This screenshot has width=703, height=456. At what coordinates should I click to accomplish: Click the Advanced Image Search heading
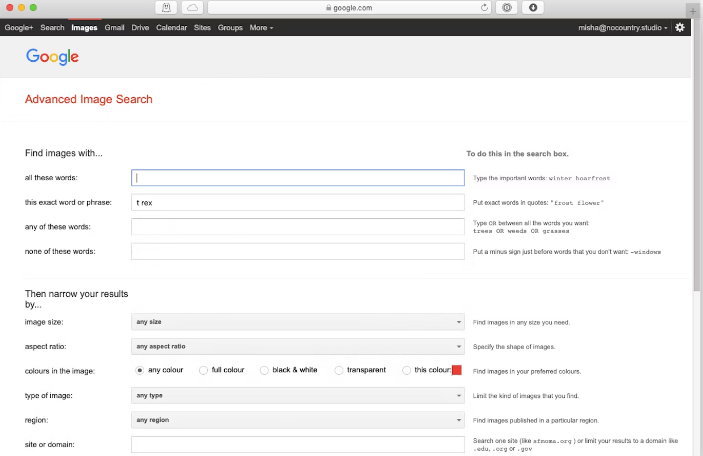click(89, 99)
